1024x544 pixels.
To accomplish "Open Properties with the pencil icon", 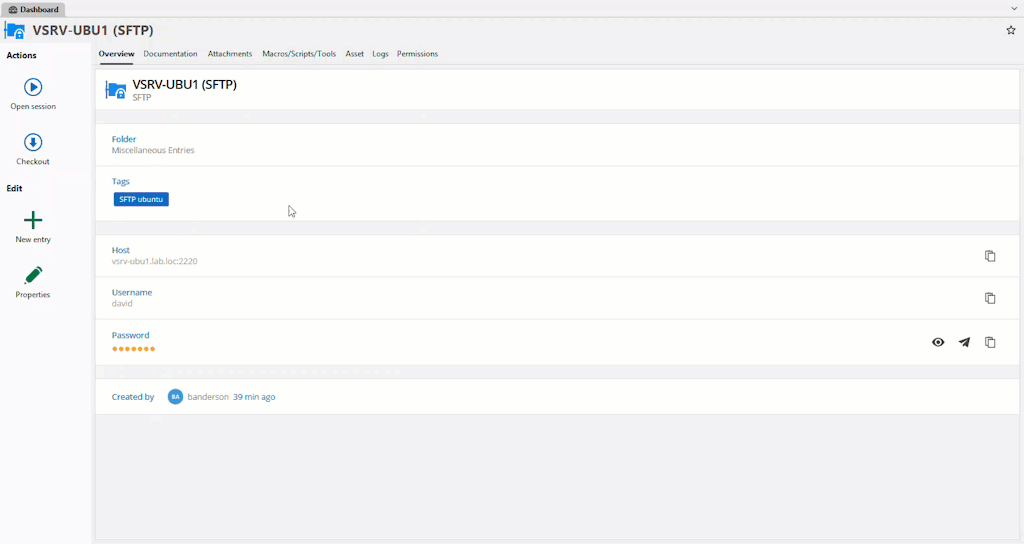I will point(33,276).
